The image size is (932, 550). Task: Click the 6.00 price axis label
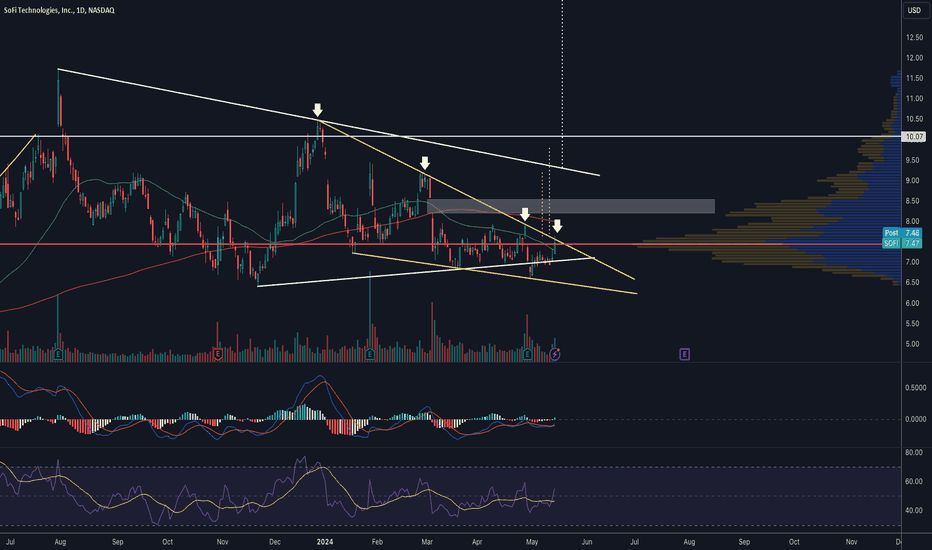(x=914, y=303)
